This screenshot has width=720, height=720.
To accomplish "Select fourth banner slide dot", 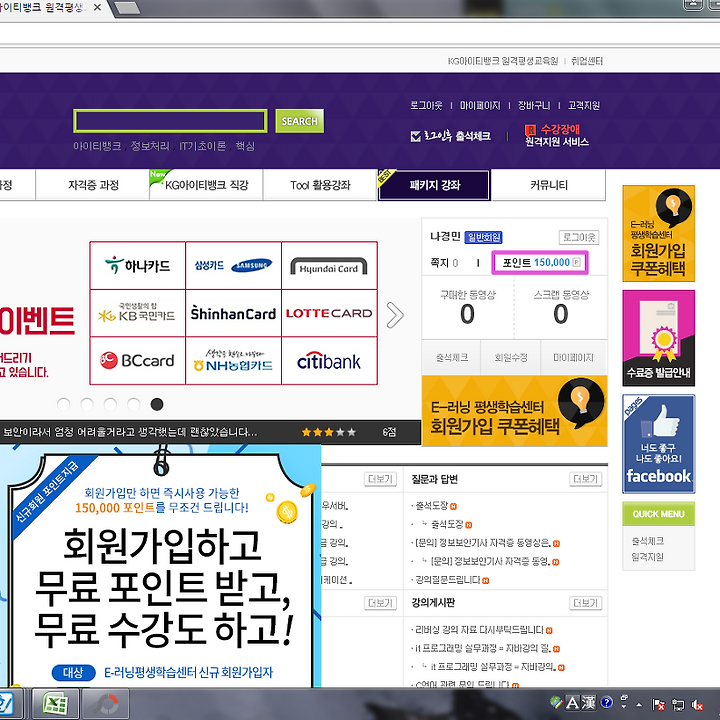I will 134,404.
